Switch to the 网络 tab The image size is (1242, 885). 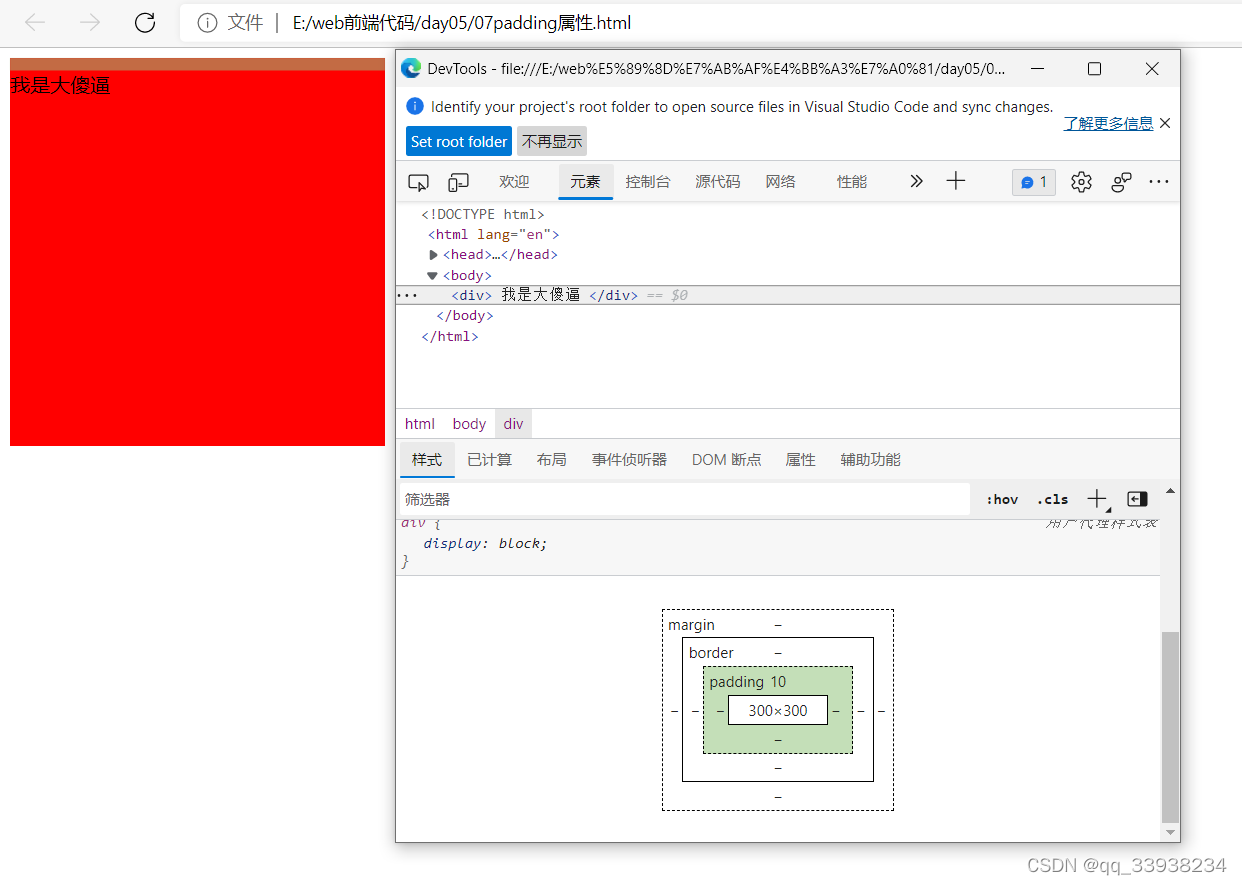[781, 181]
